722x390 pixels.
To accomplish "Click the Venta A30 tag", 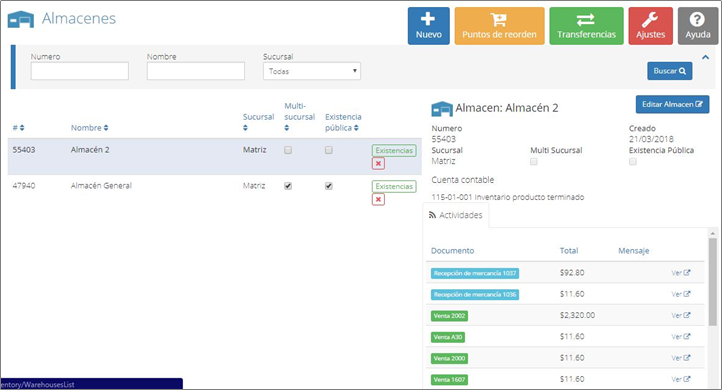I will (448, 337).
